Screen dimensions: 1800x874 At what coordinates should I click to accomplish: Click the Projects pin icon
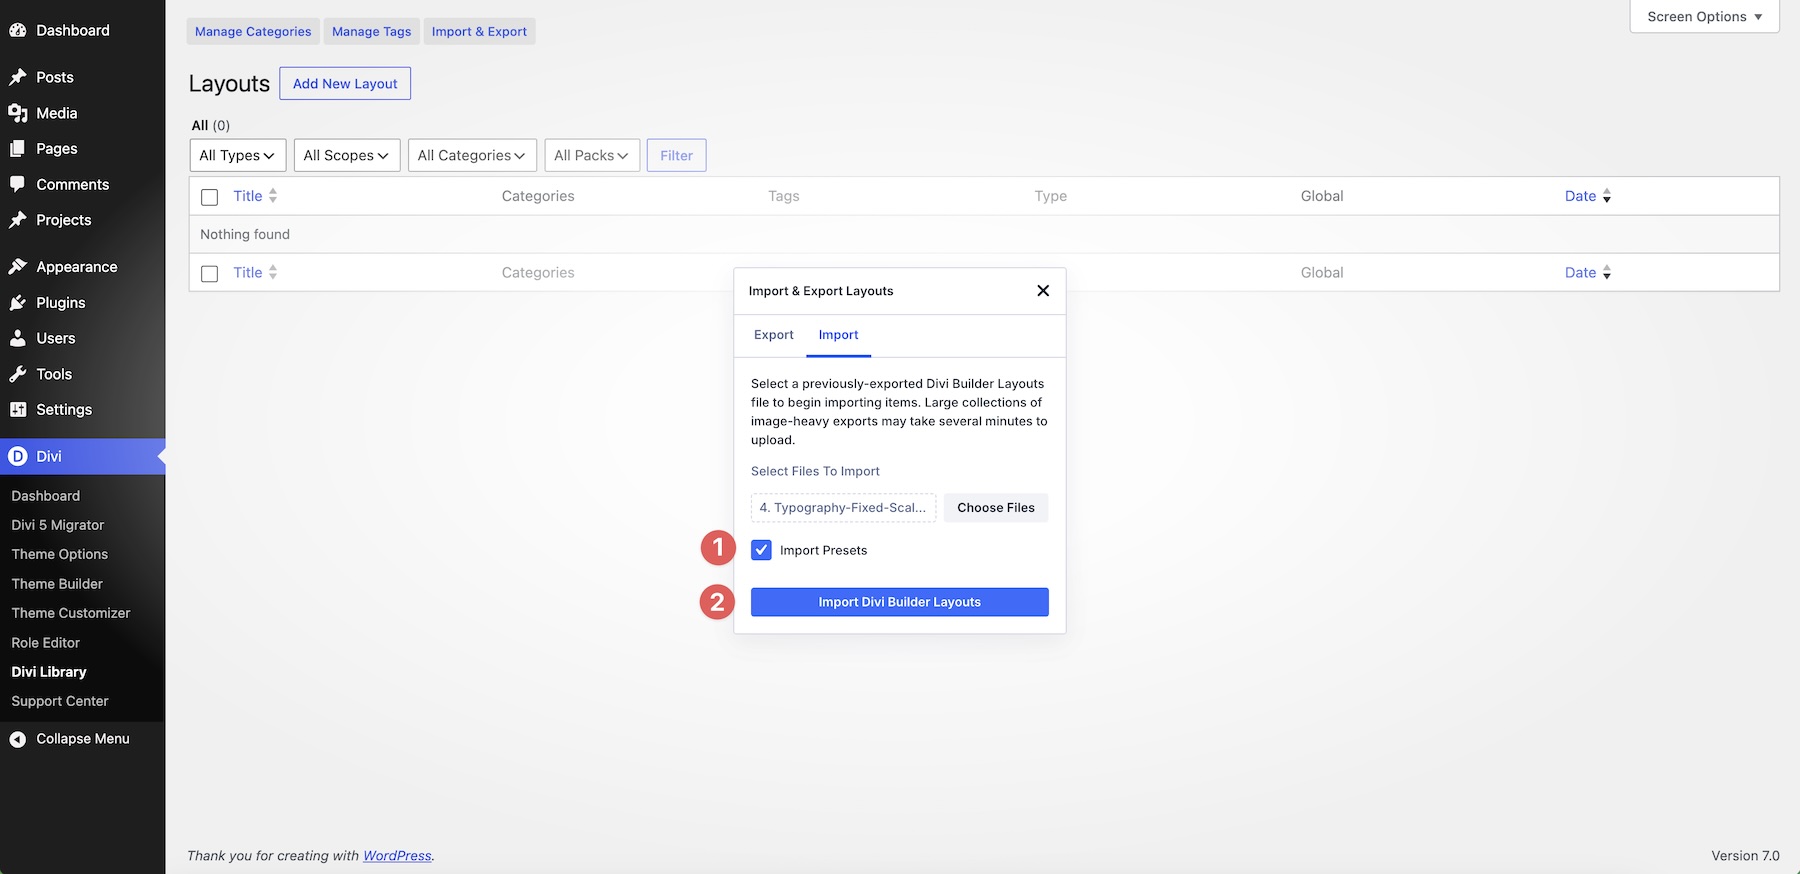click(x=18, y=220)
